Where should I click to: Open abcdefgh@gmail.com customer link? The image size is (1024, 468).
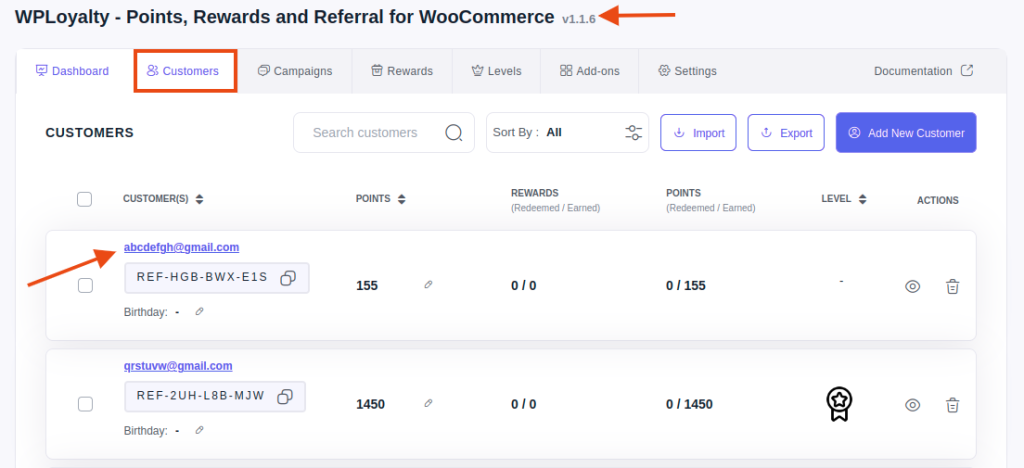click(182, 247)
